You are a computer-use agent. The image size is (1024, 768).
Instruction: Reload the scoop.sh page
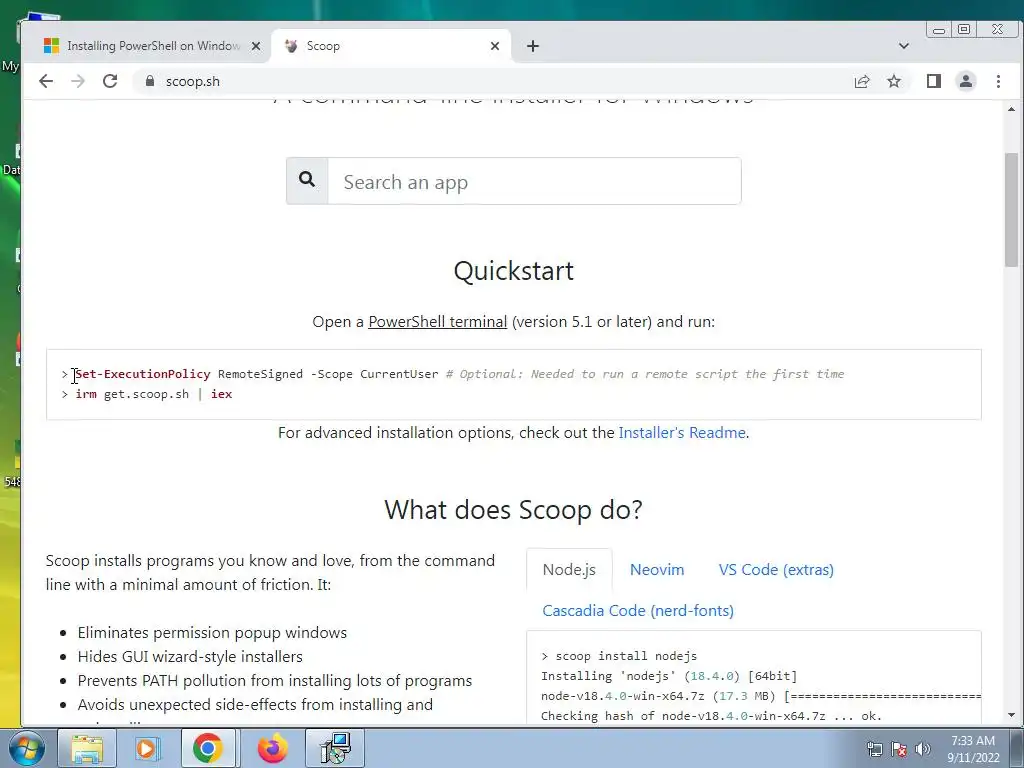[x=110, y=81]
